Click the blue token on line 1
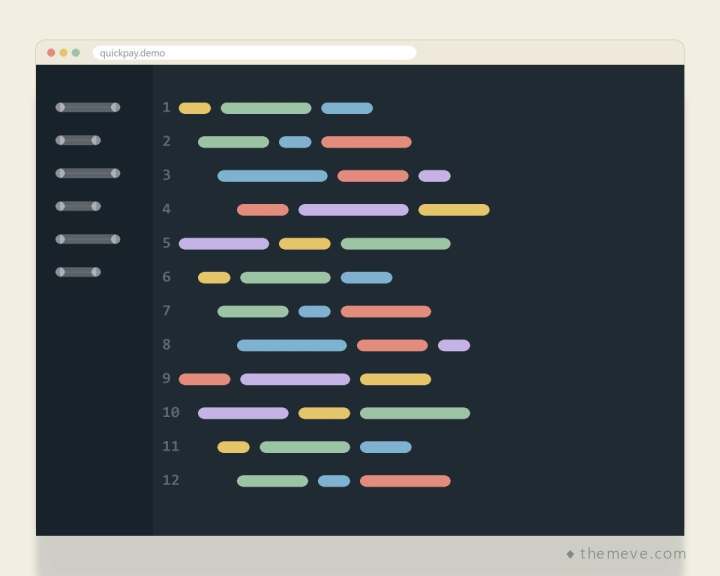 pos(347,108)
